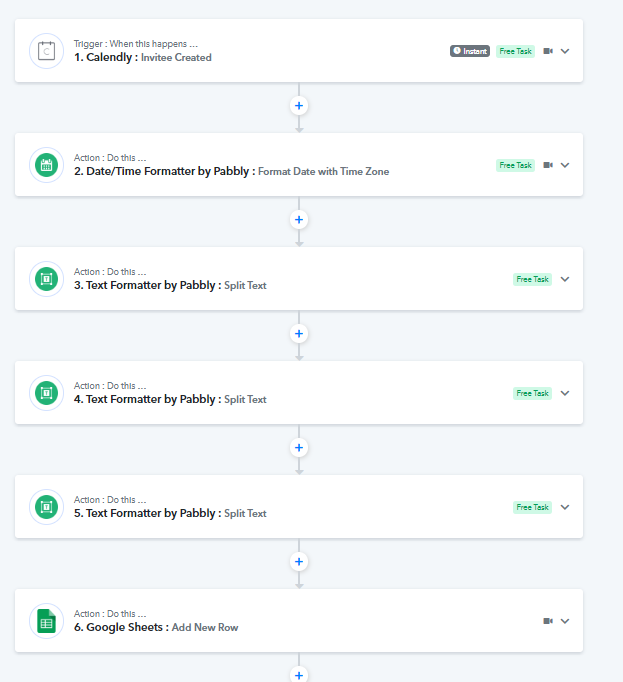Click the Google Sheets app icon
The width and height of the screenshot is (623, 682).
pyautogui.click(x=46, y=621)
